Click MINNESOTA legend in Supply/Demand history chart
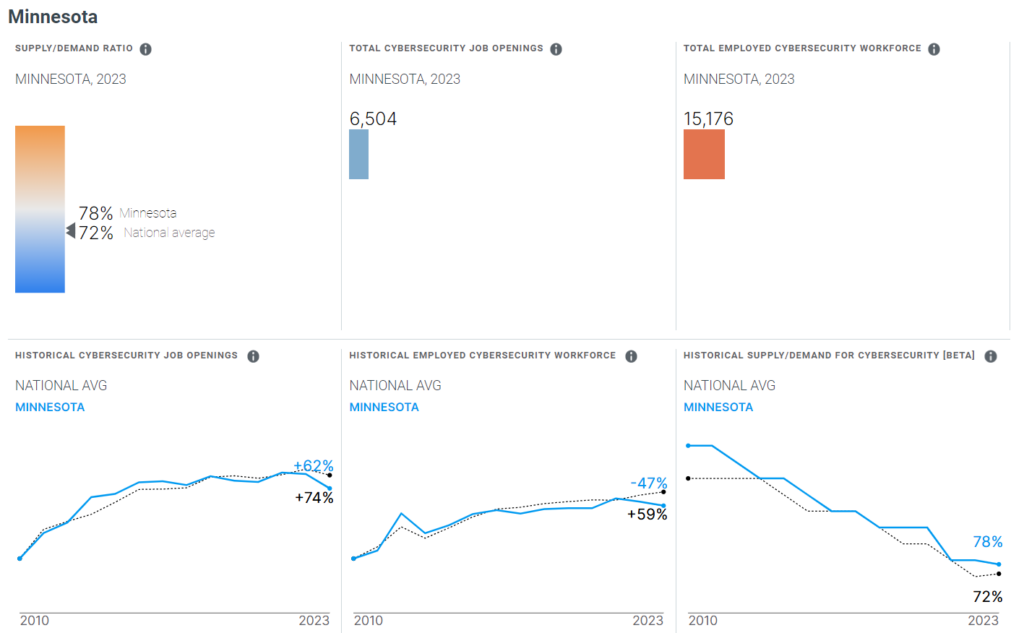 tap(718, 407)
